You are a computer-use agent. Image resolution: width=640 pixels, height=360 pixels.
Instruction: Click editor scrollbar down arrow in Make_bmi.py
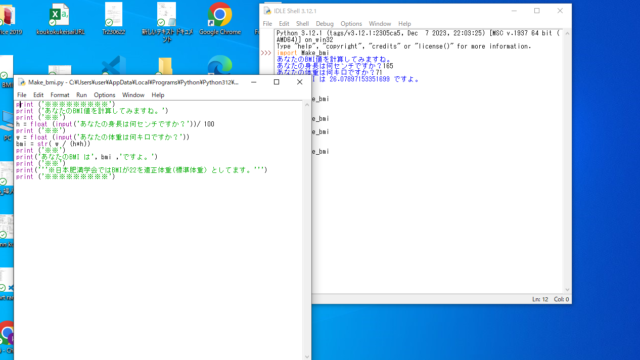[307, 357]
